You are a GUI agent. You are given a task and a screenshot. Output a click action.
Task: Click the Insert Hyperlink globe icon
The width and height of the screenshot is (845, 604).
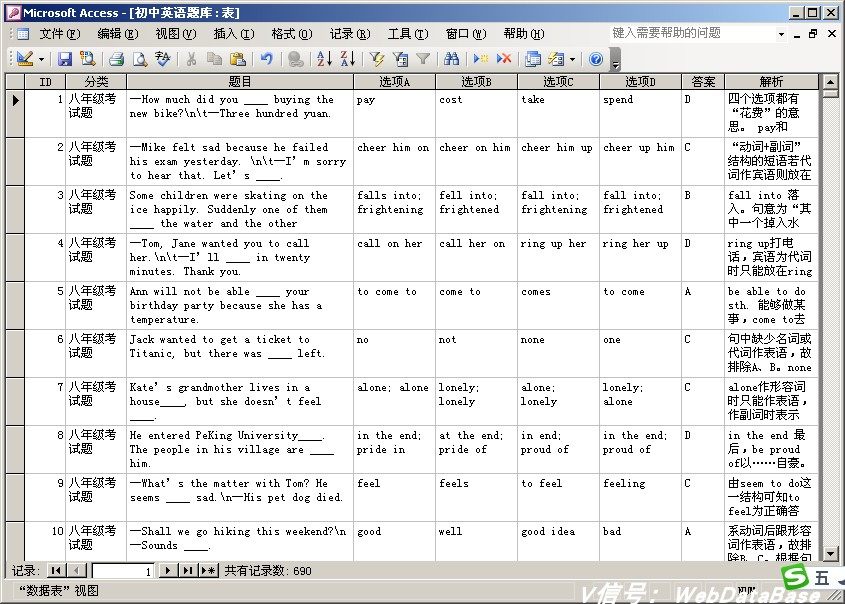click(x=295, y=59)
